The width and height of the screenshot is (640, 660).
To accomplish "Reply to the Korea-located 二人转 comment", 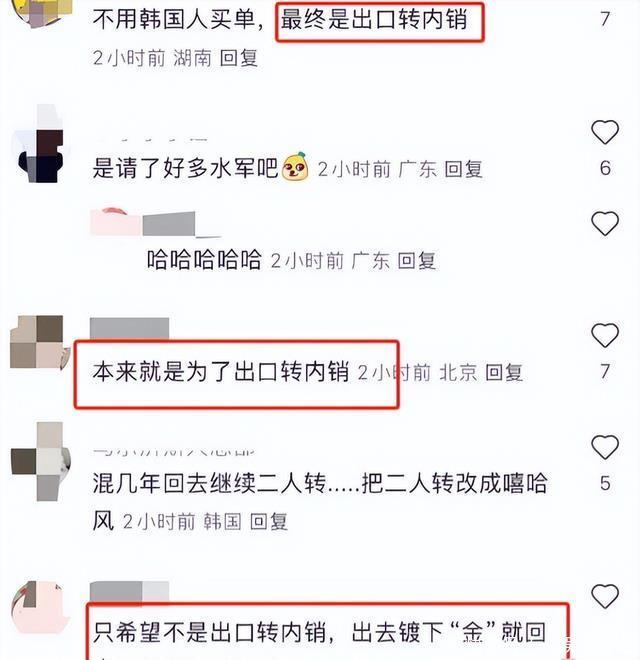I will (x=269, y=522).
